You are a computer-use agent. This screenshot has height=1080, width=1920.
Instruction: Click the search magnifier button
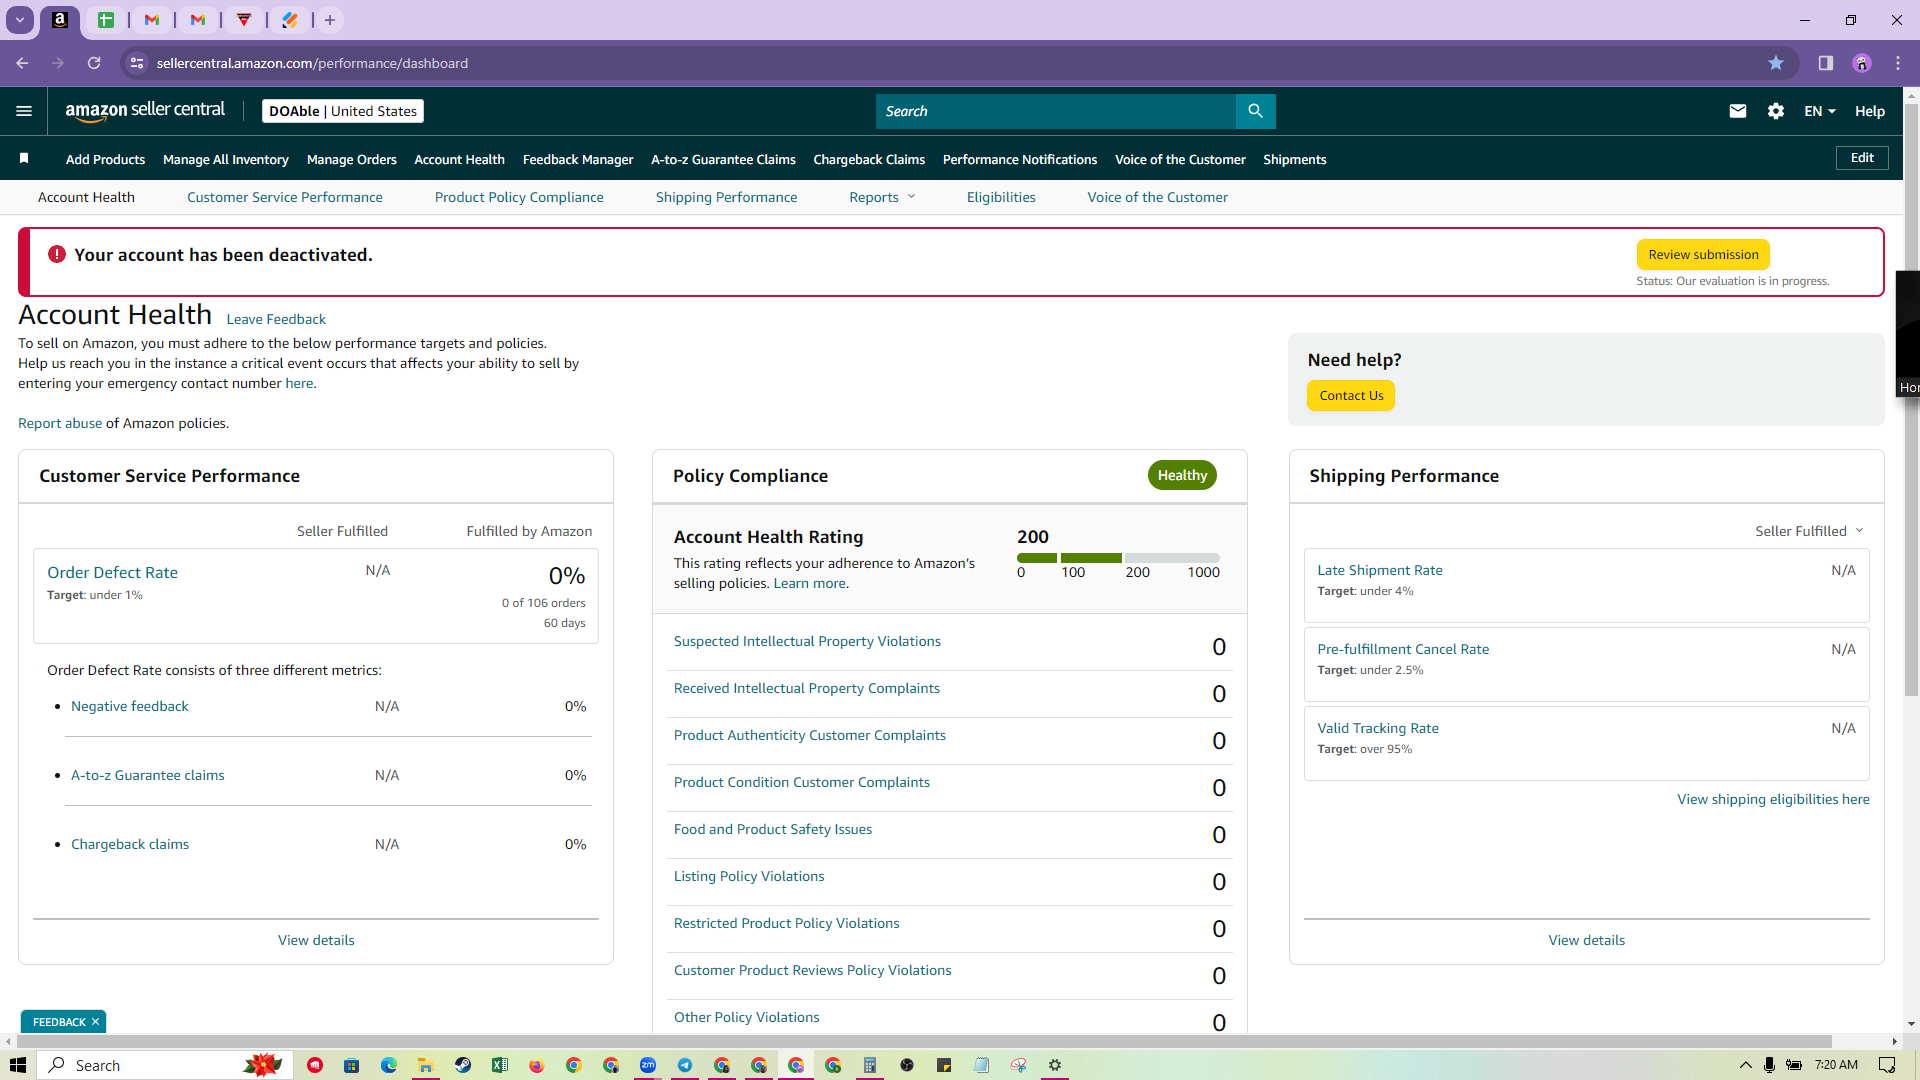pyautogui.click(x=1255, y=111)
